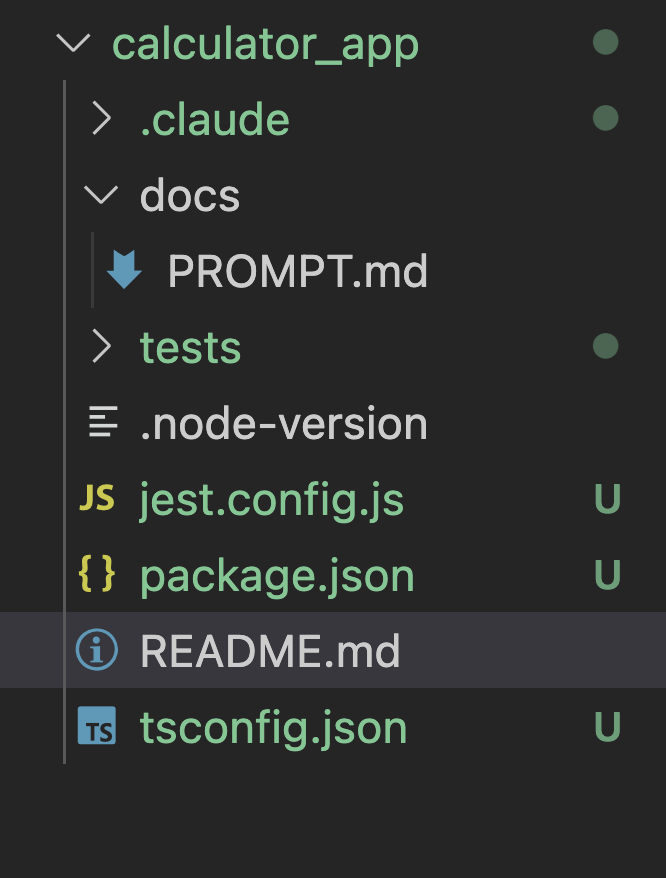Screen dimensions: 666x878
Task: Click the green status dot beside calculator_app
Action: (606, 42)
